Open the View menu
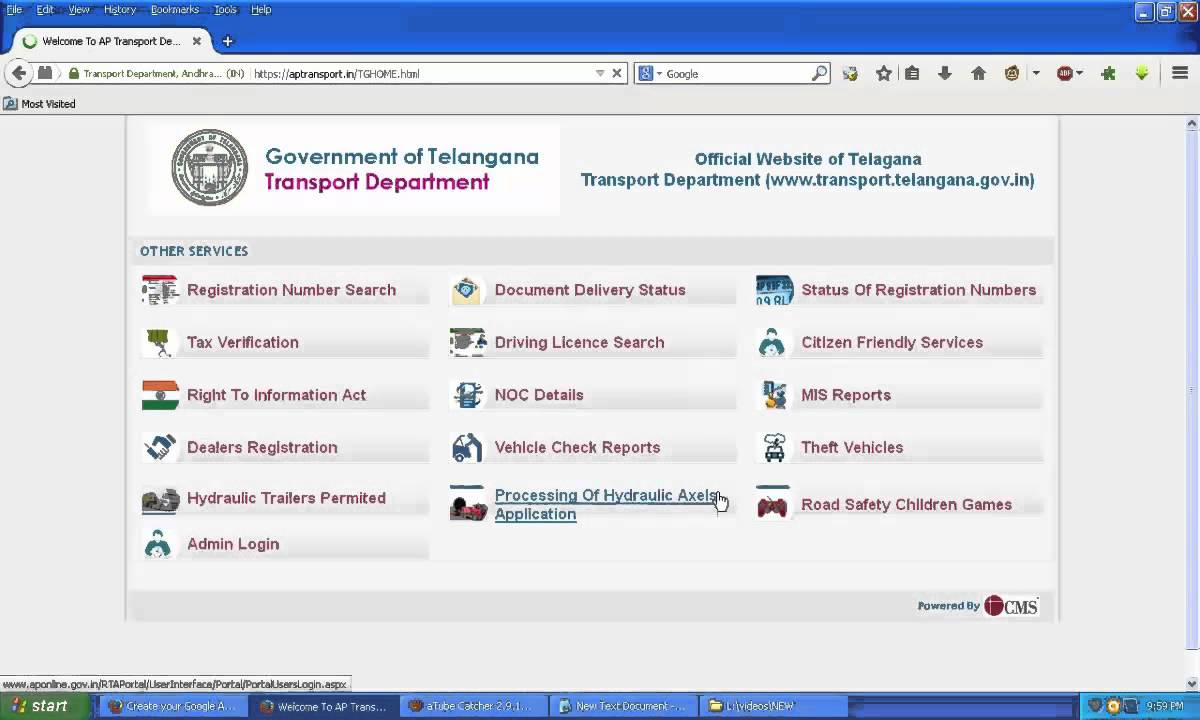The image size is (1200, 720). 78,9
